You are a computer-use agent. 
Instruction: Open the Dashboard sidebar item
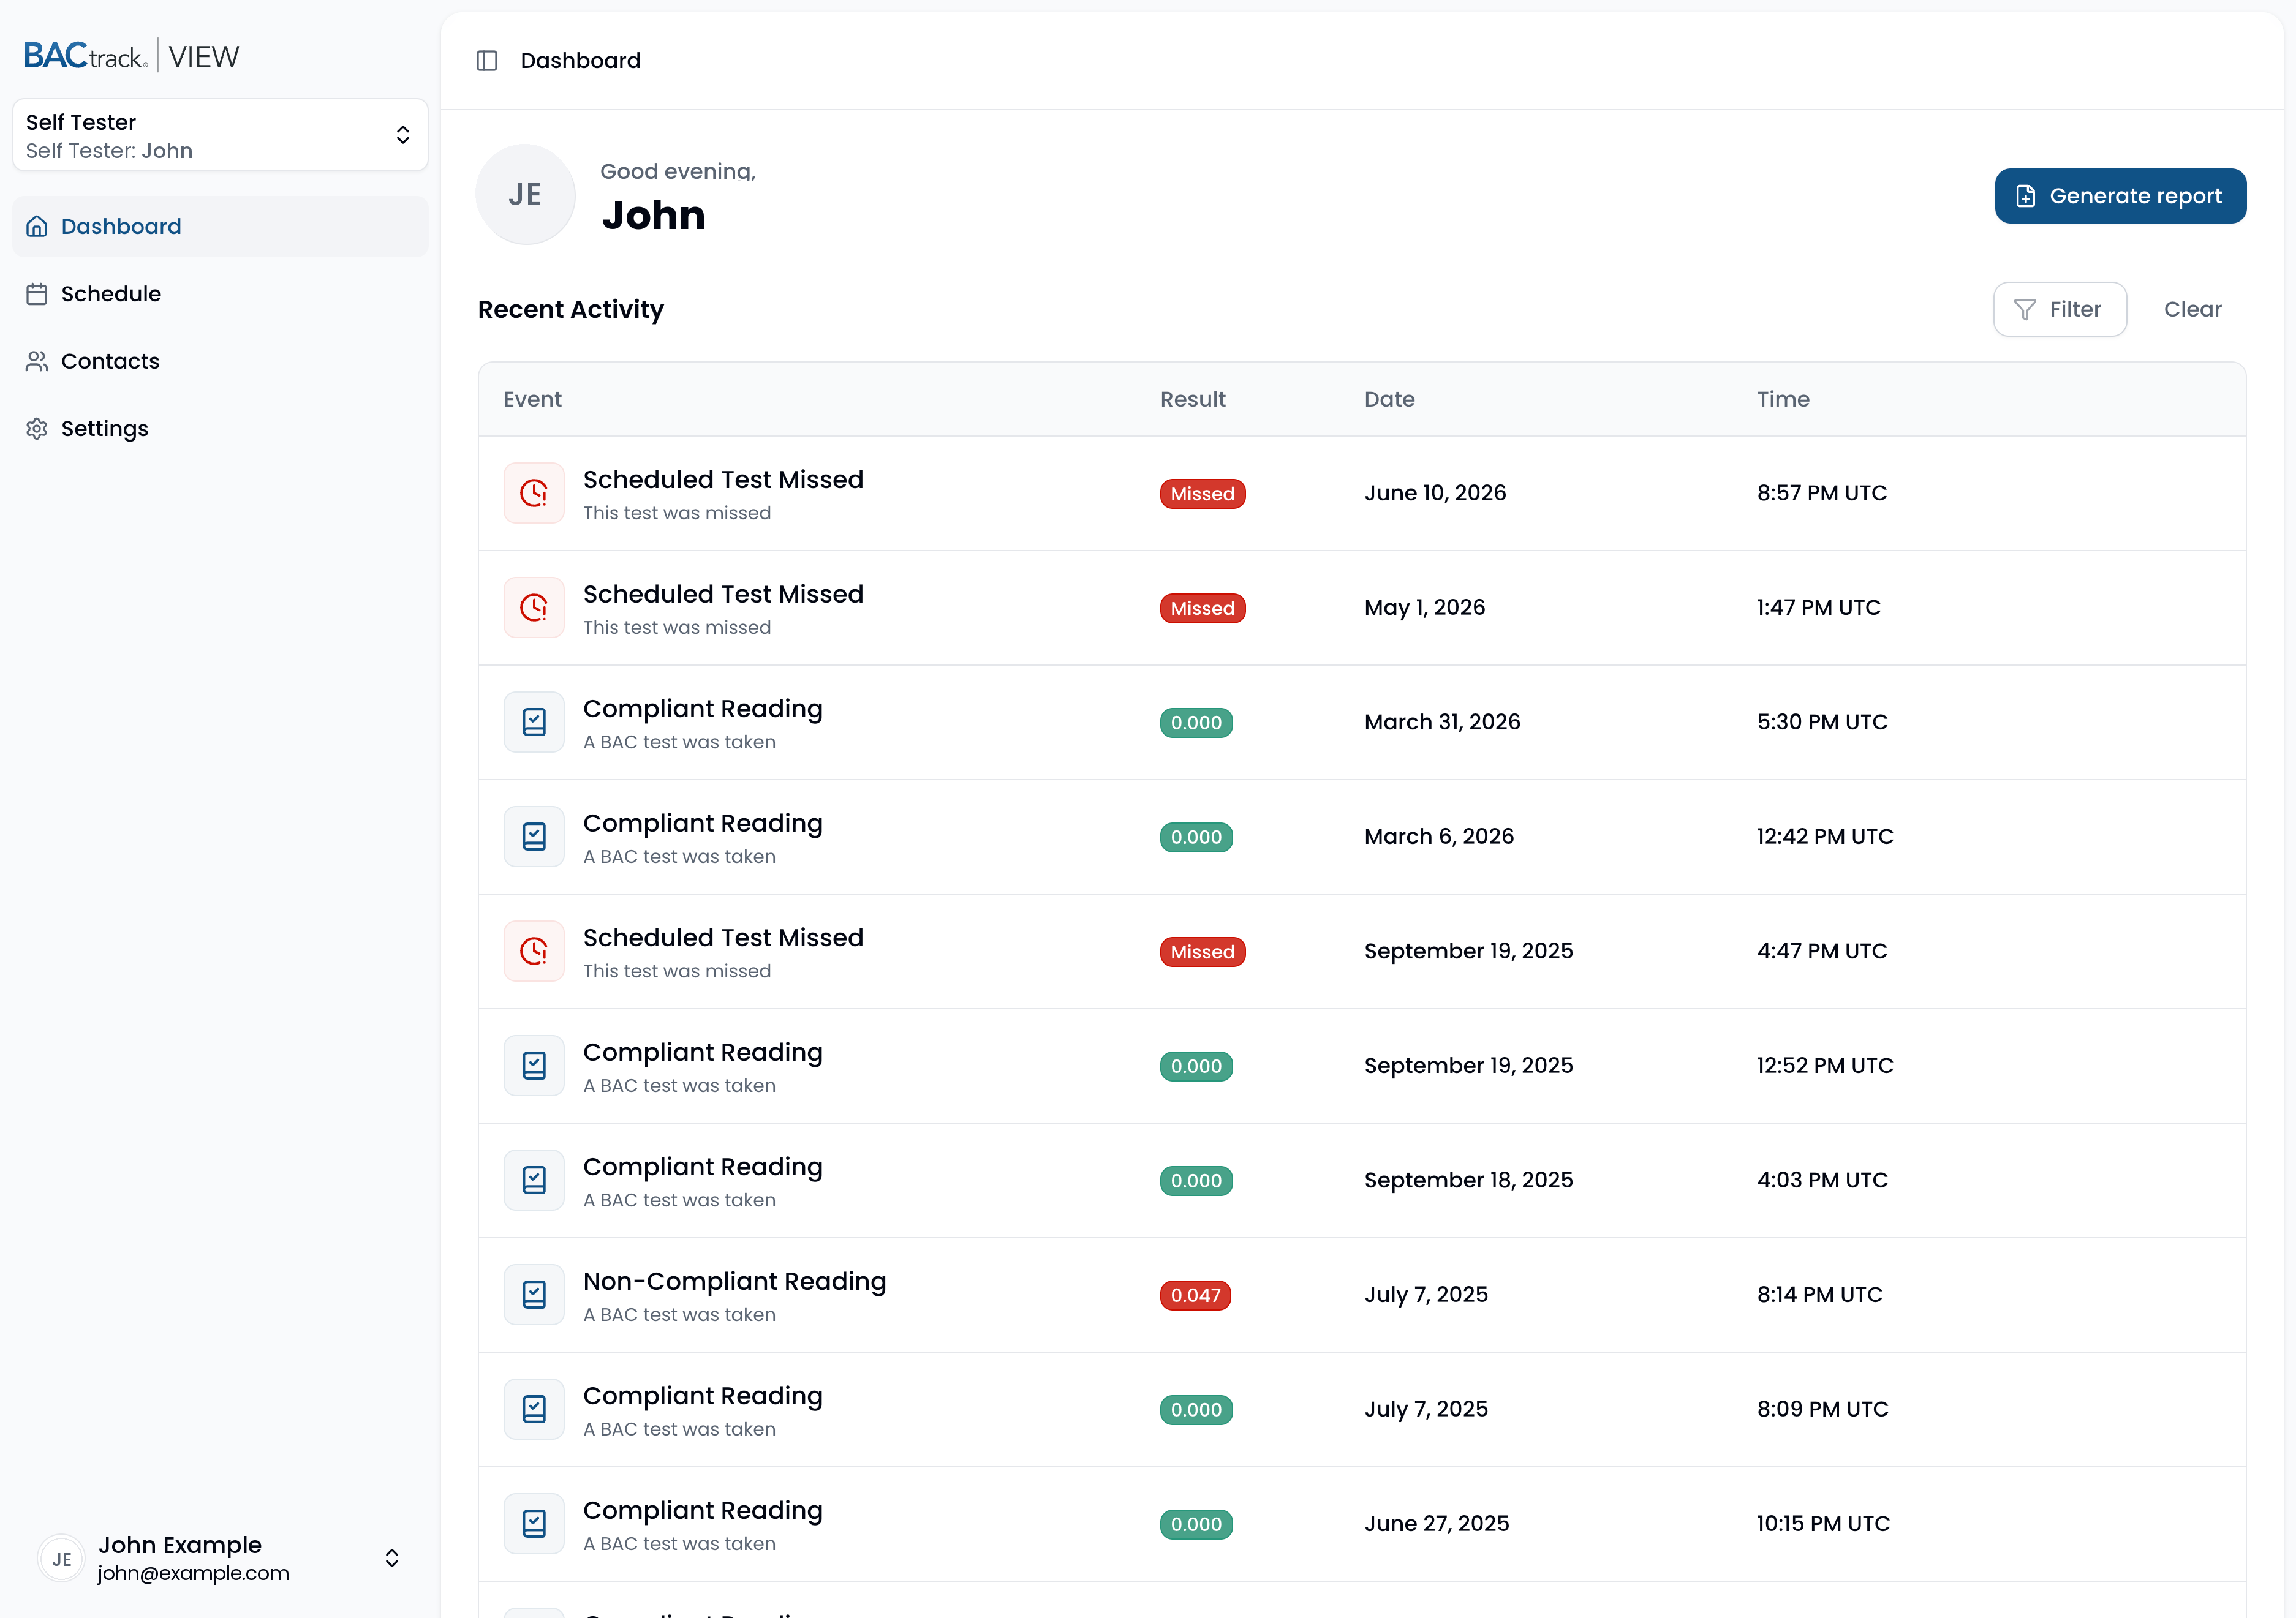point(220,226)
